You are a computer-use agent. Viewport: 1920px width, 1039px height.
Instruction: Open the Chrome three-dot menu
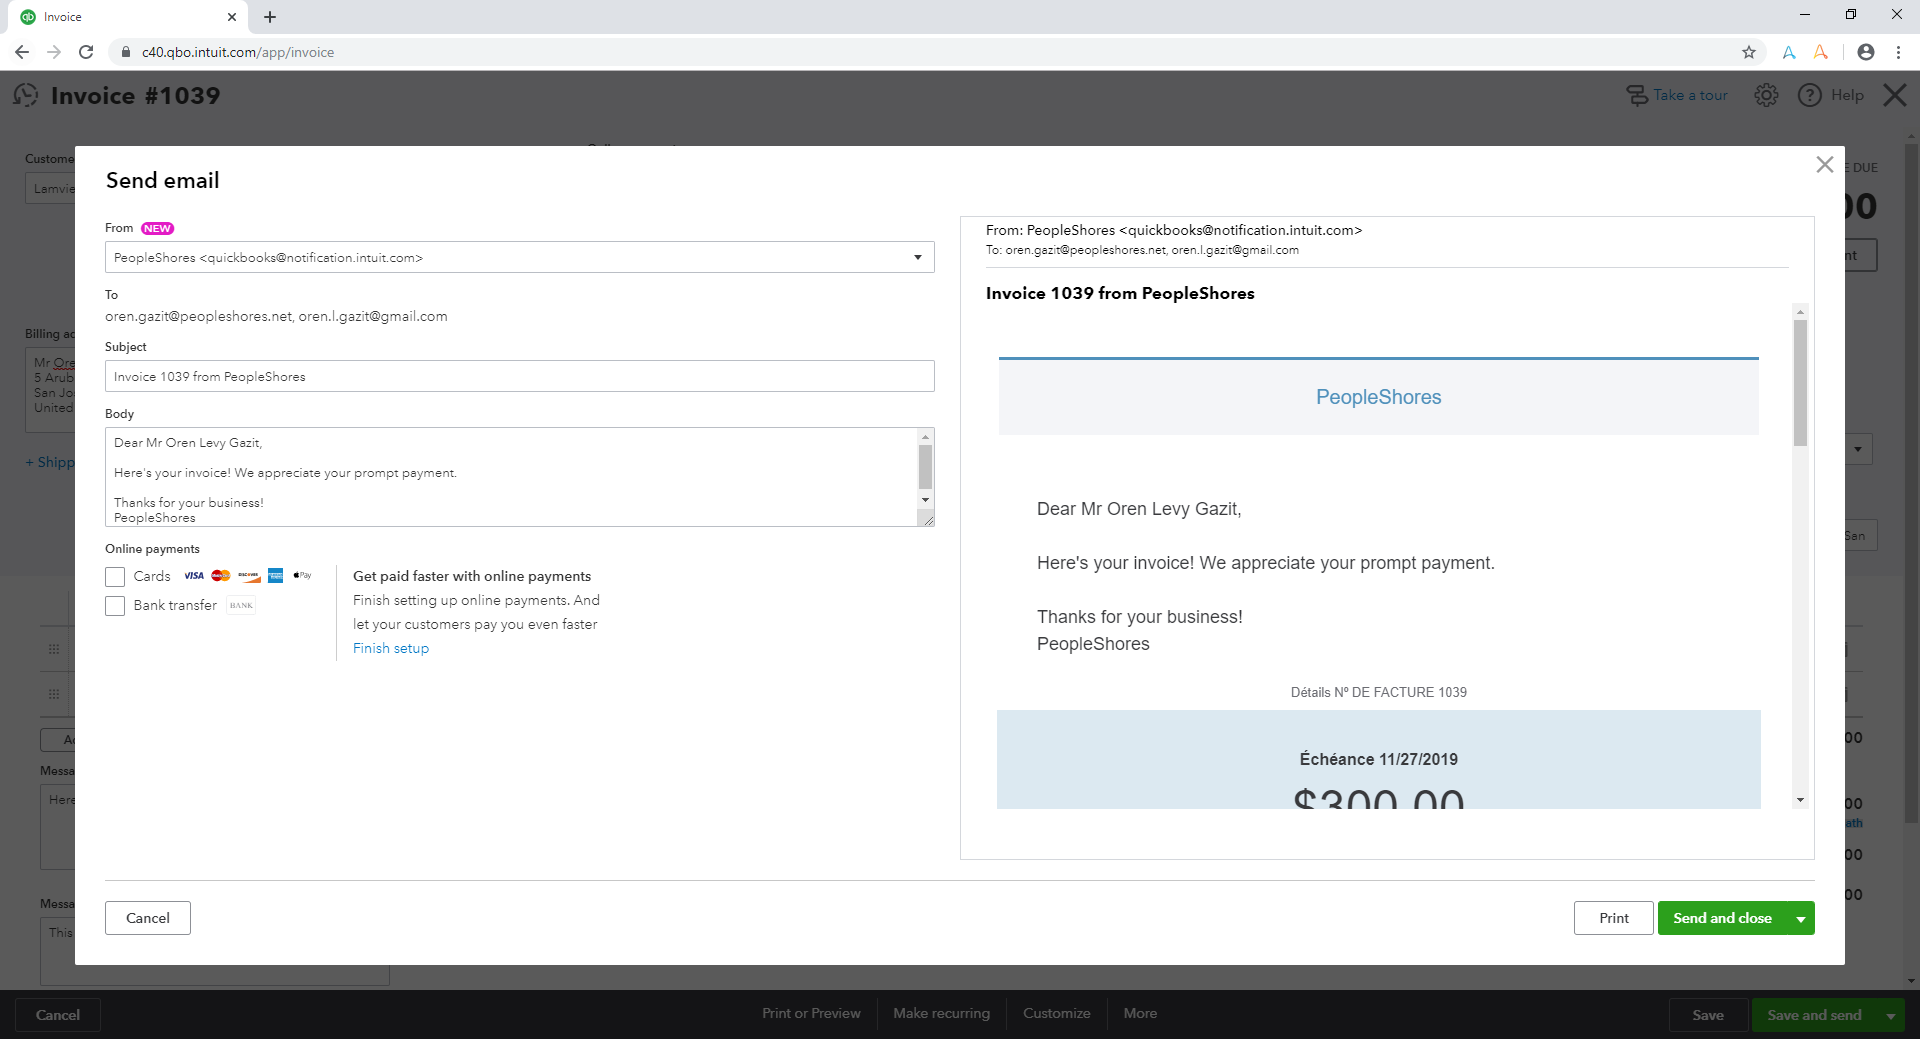pos(1898,52)
